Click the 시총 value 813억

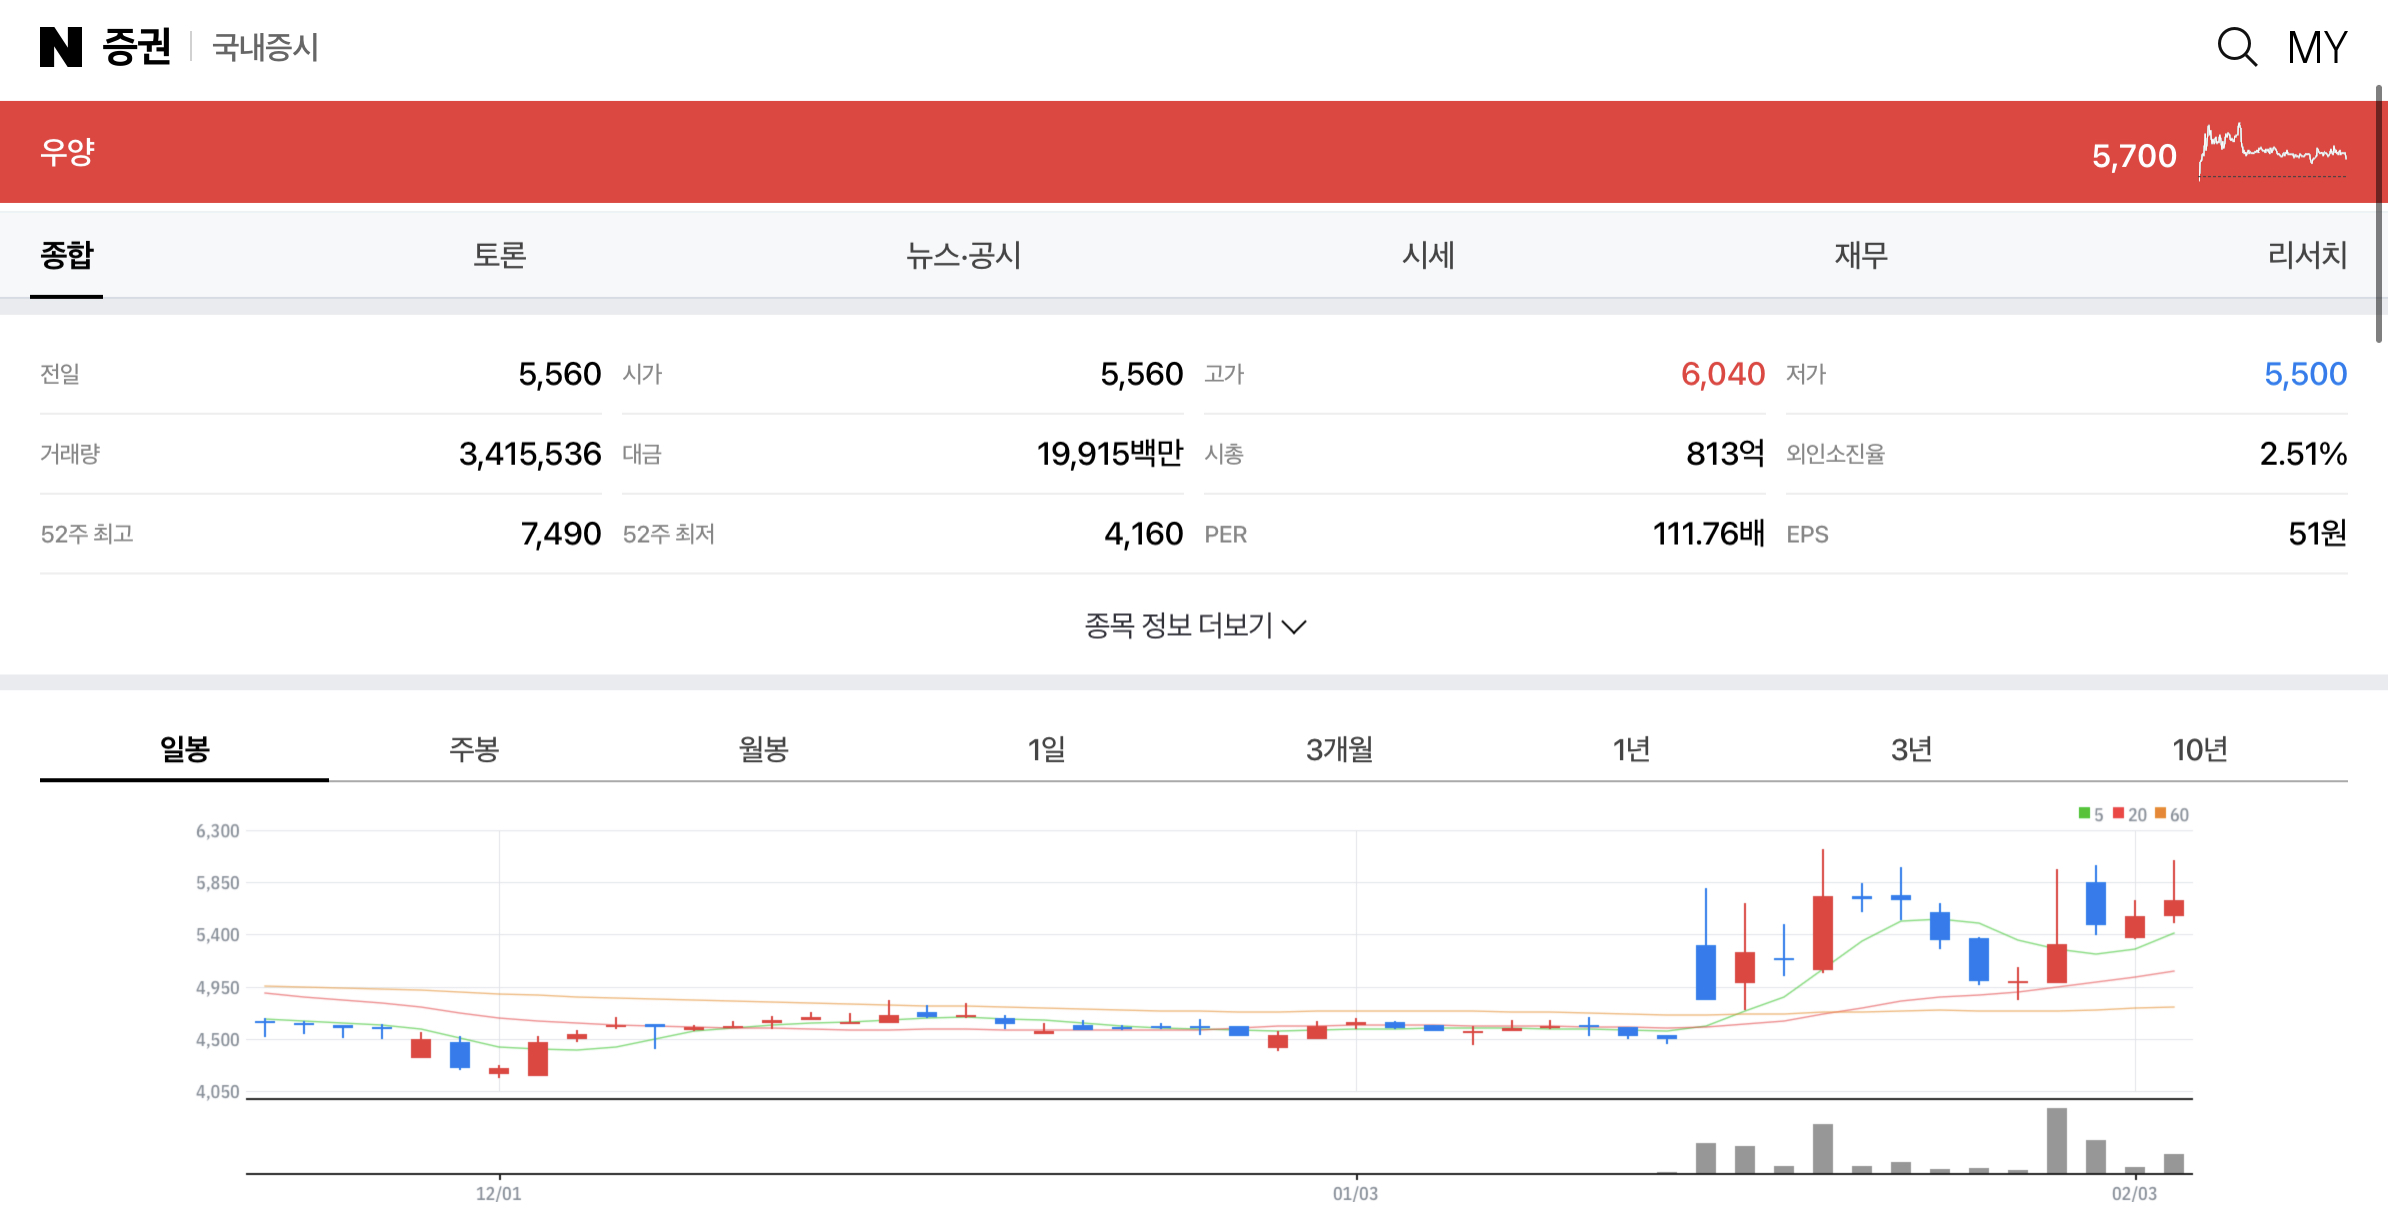pyautogui.click(x=1725, y=454)
